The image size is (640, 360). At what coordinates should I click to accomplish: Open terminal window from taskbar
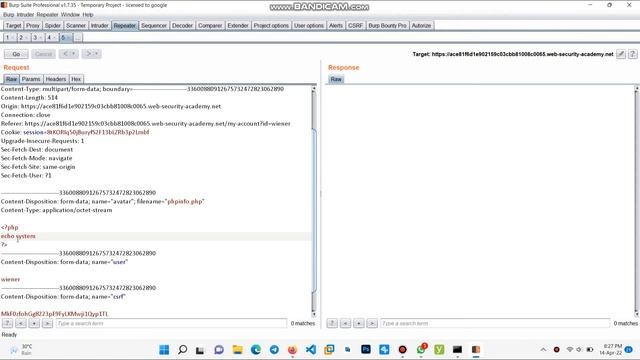click(457, 349)
